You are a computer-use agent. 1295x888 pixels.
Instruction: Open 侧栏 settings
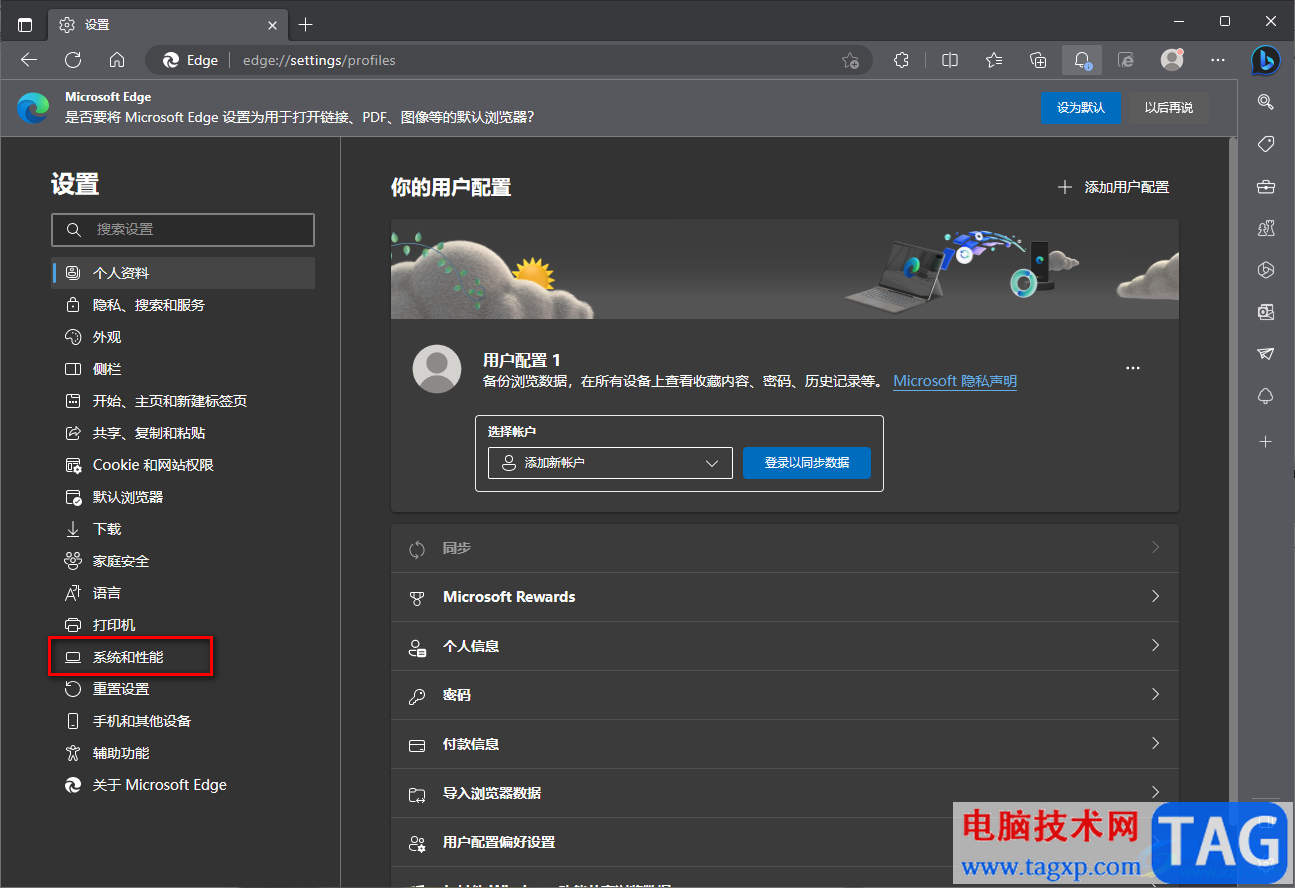(183, 369)
